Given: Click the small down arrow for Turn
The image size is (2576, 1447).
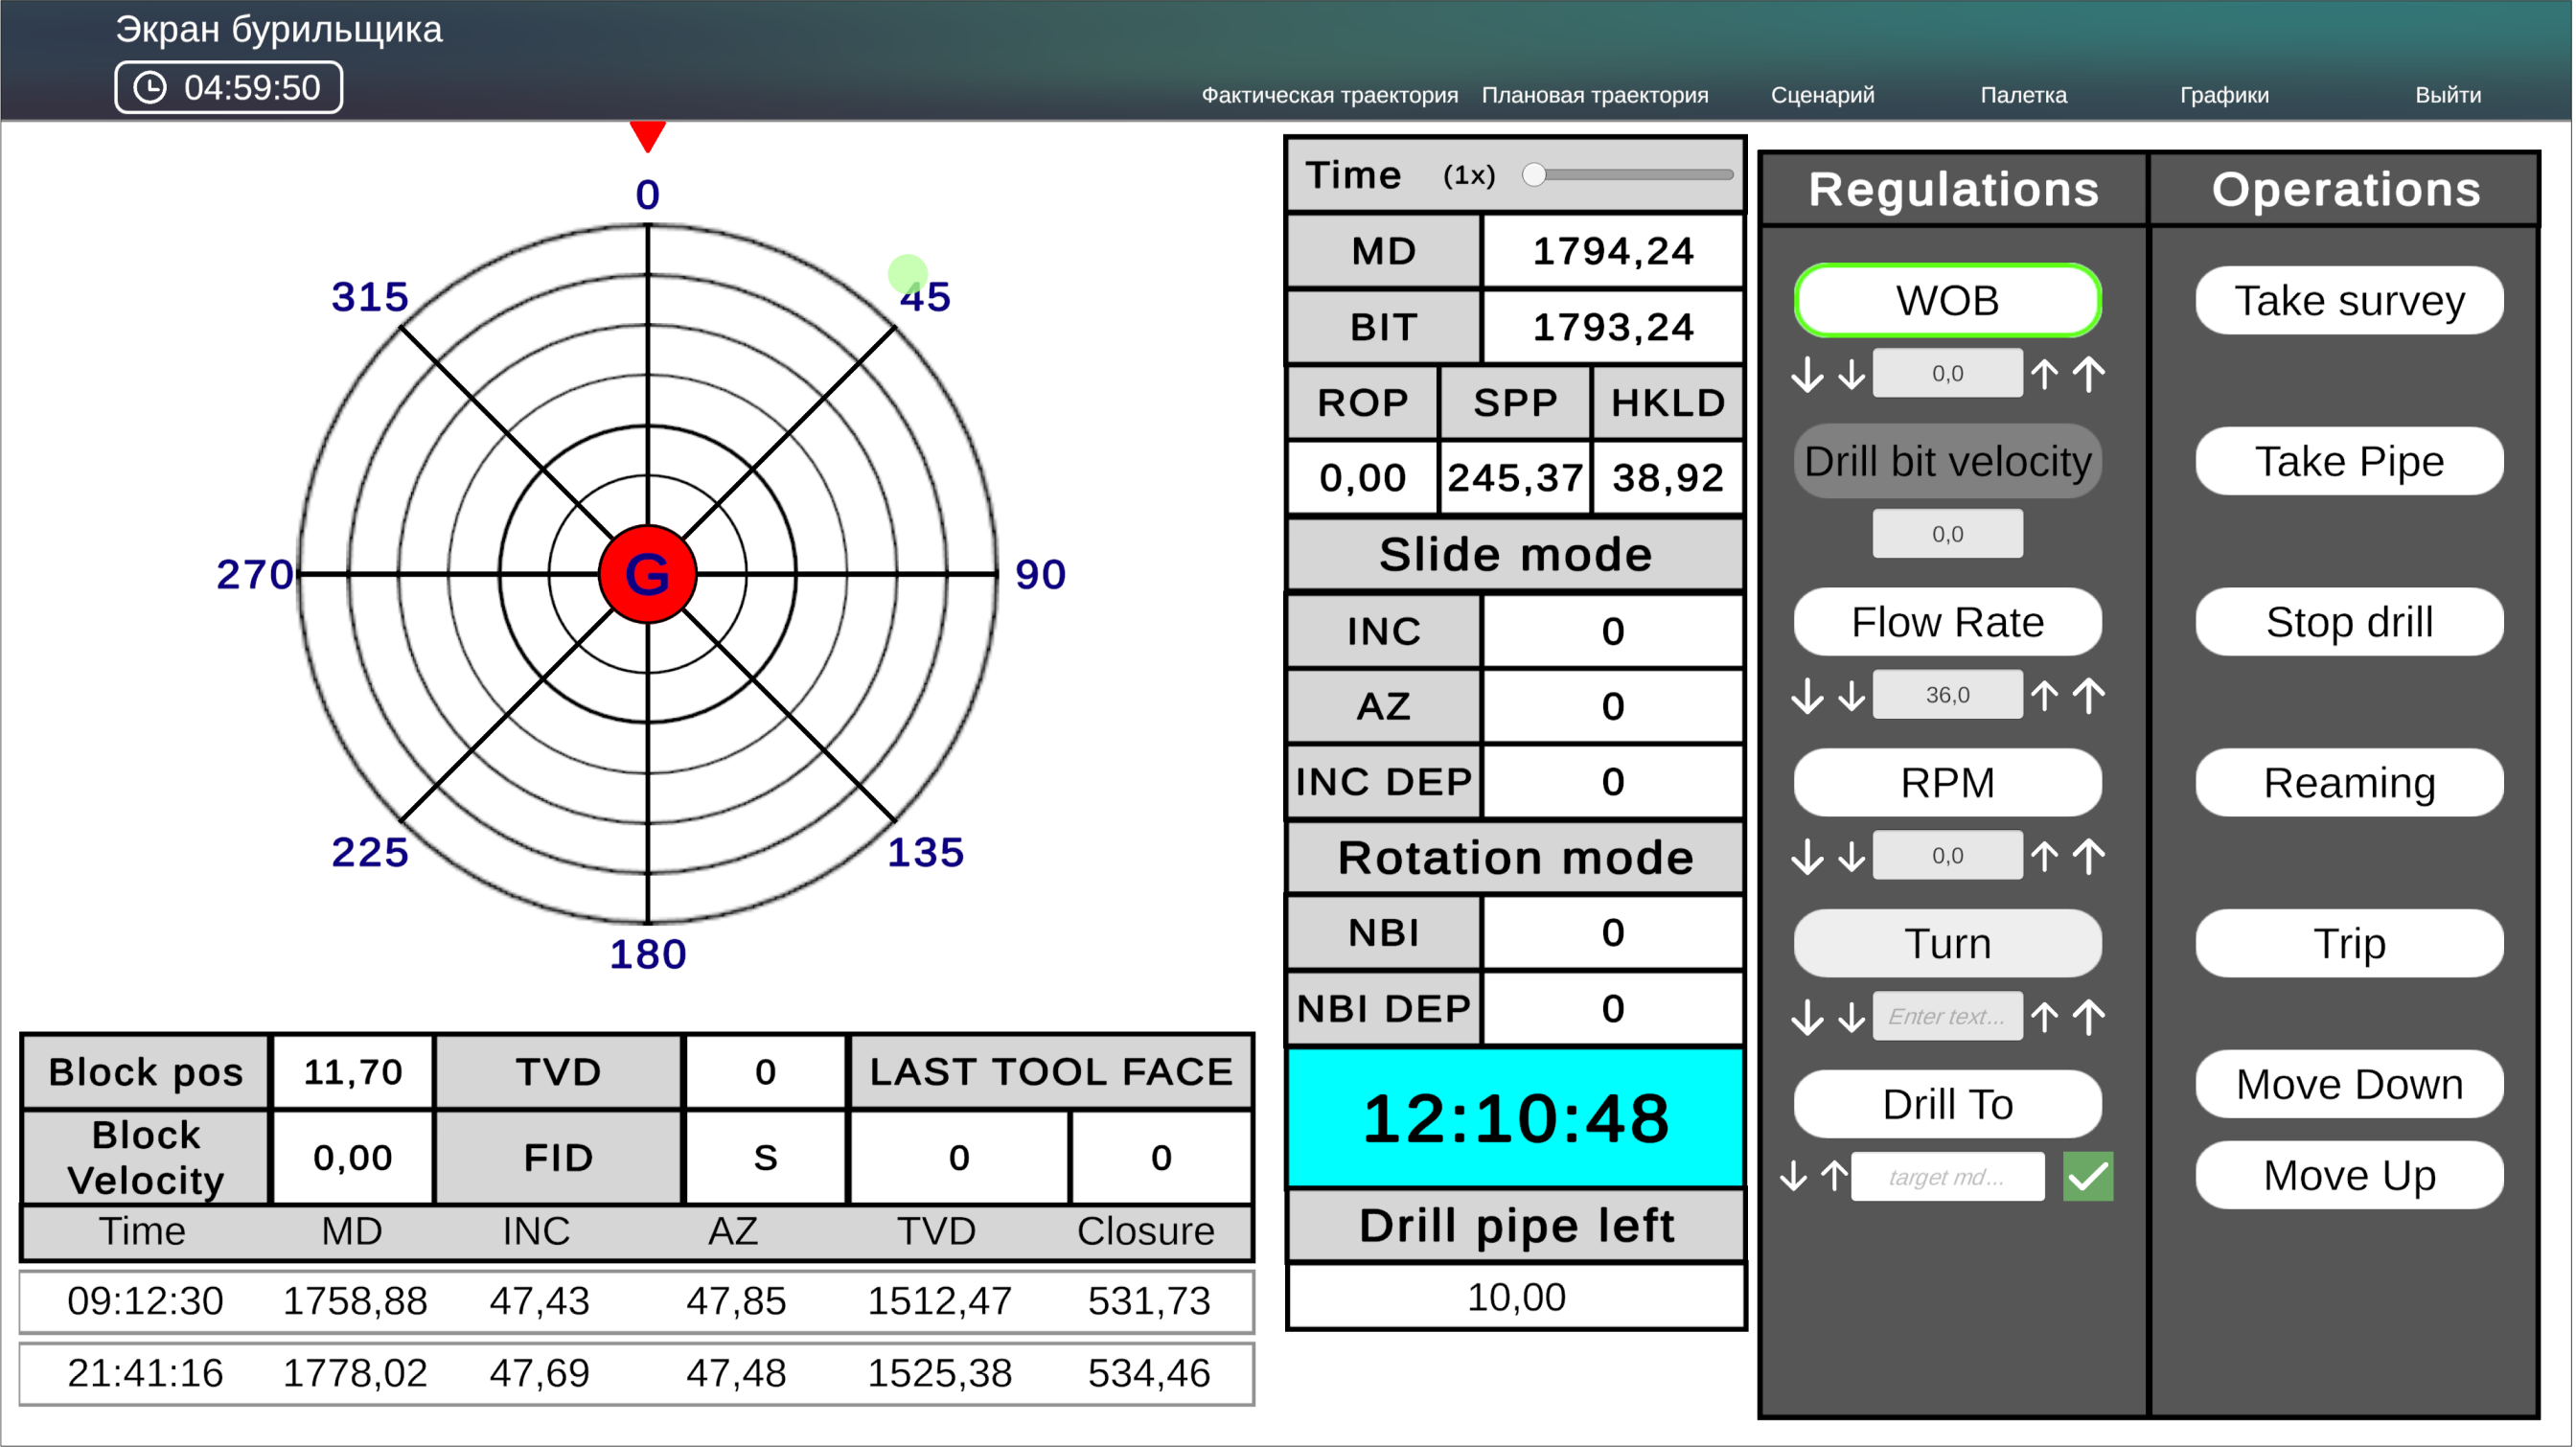Looking at the screenshot, I should pyautogui.click(x=1852, y=1017).
